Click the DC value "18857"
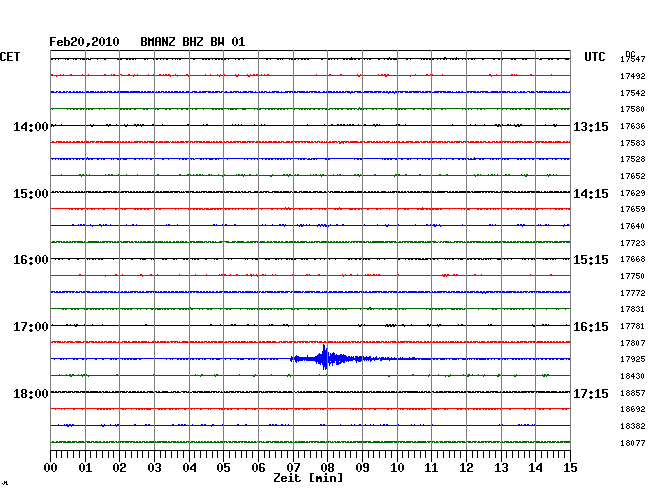Viewport: 650px width, 494px height. (x=633, y=393)
